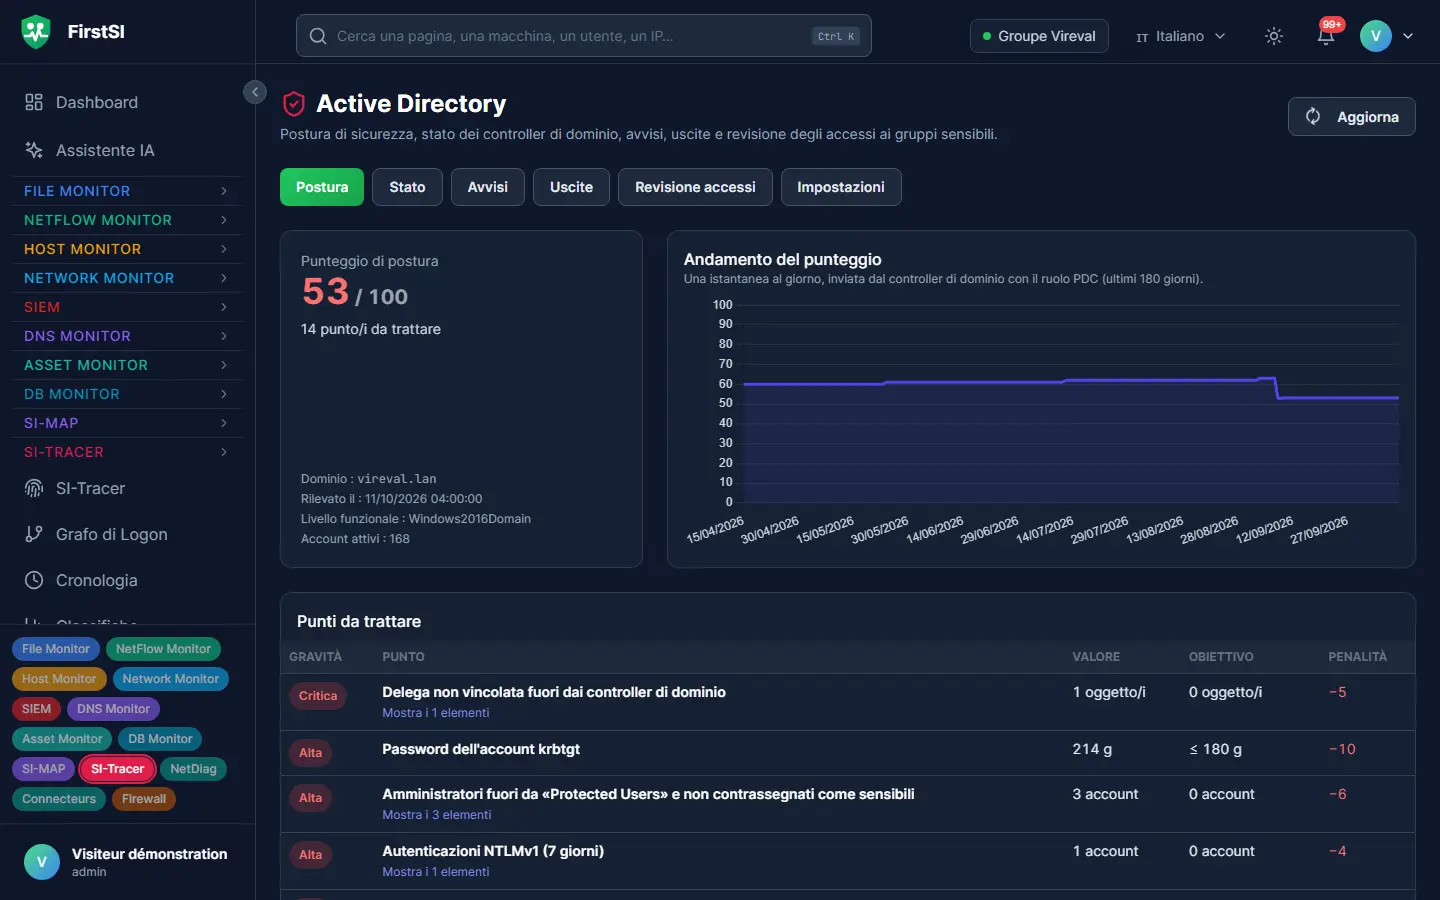Expand ASSET MONITOR section
This screenshot has width=1440, height=900.
(x=127, y=365)
